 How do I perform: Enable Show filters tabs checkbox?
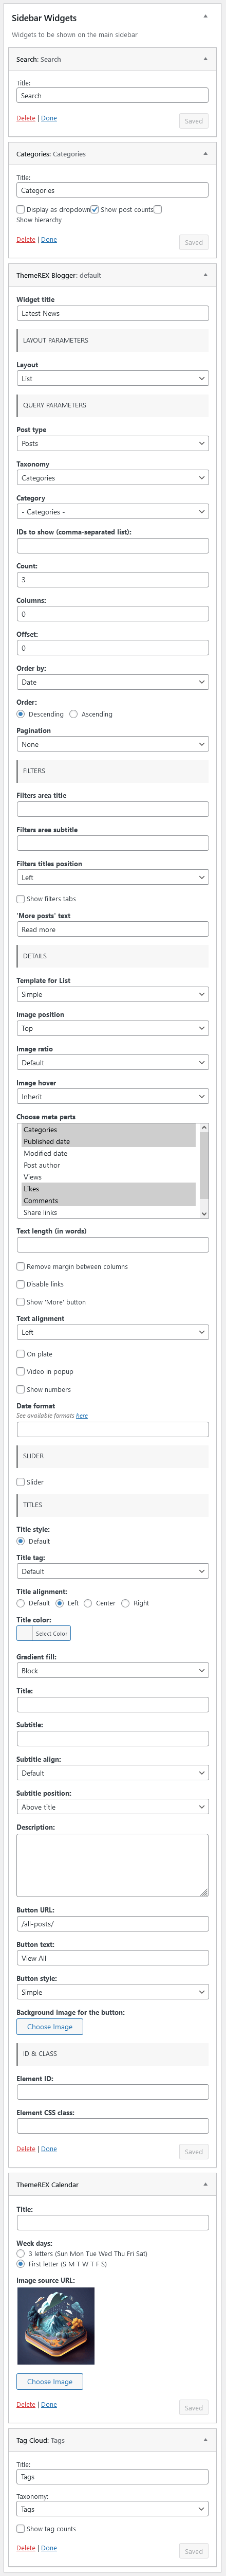click(21, 899)
